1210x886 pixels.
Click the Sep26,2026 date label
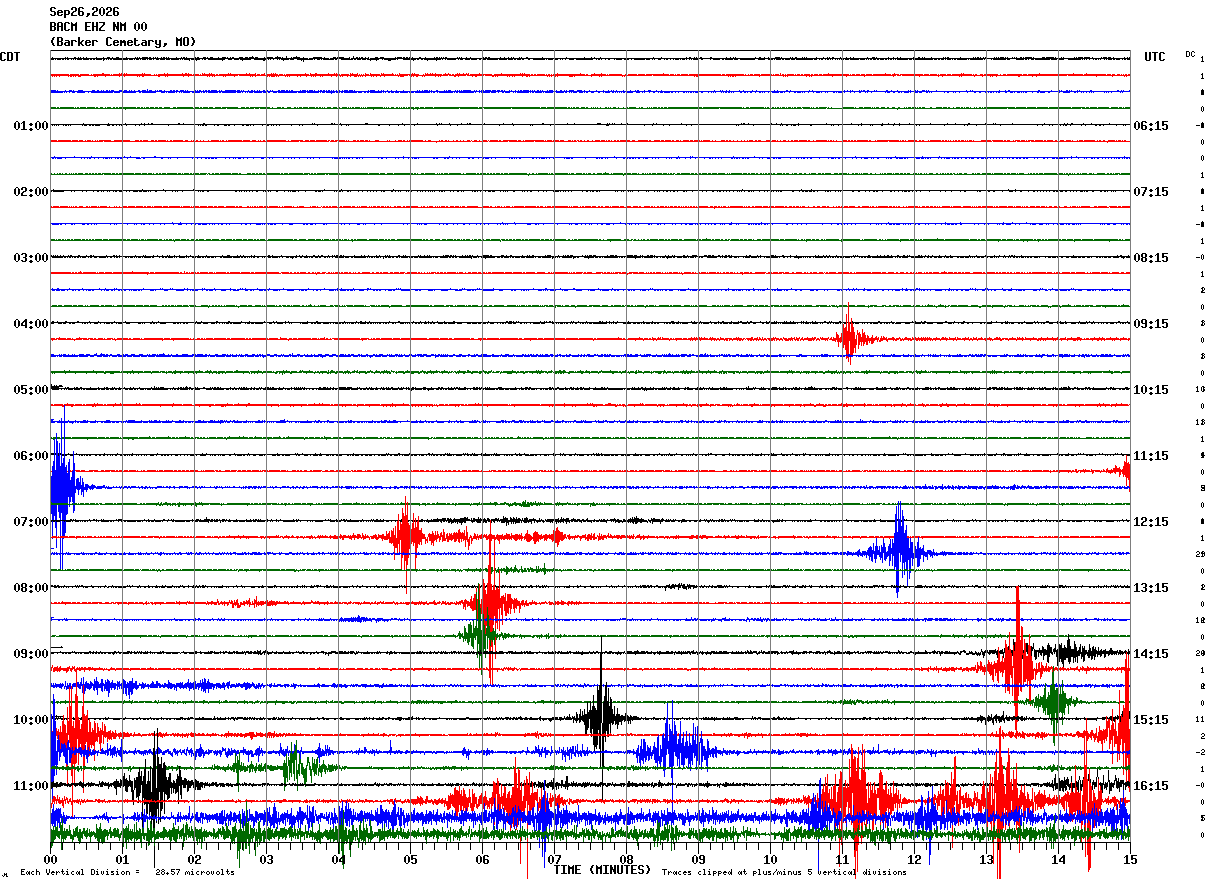84,12
